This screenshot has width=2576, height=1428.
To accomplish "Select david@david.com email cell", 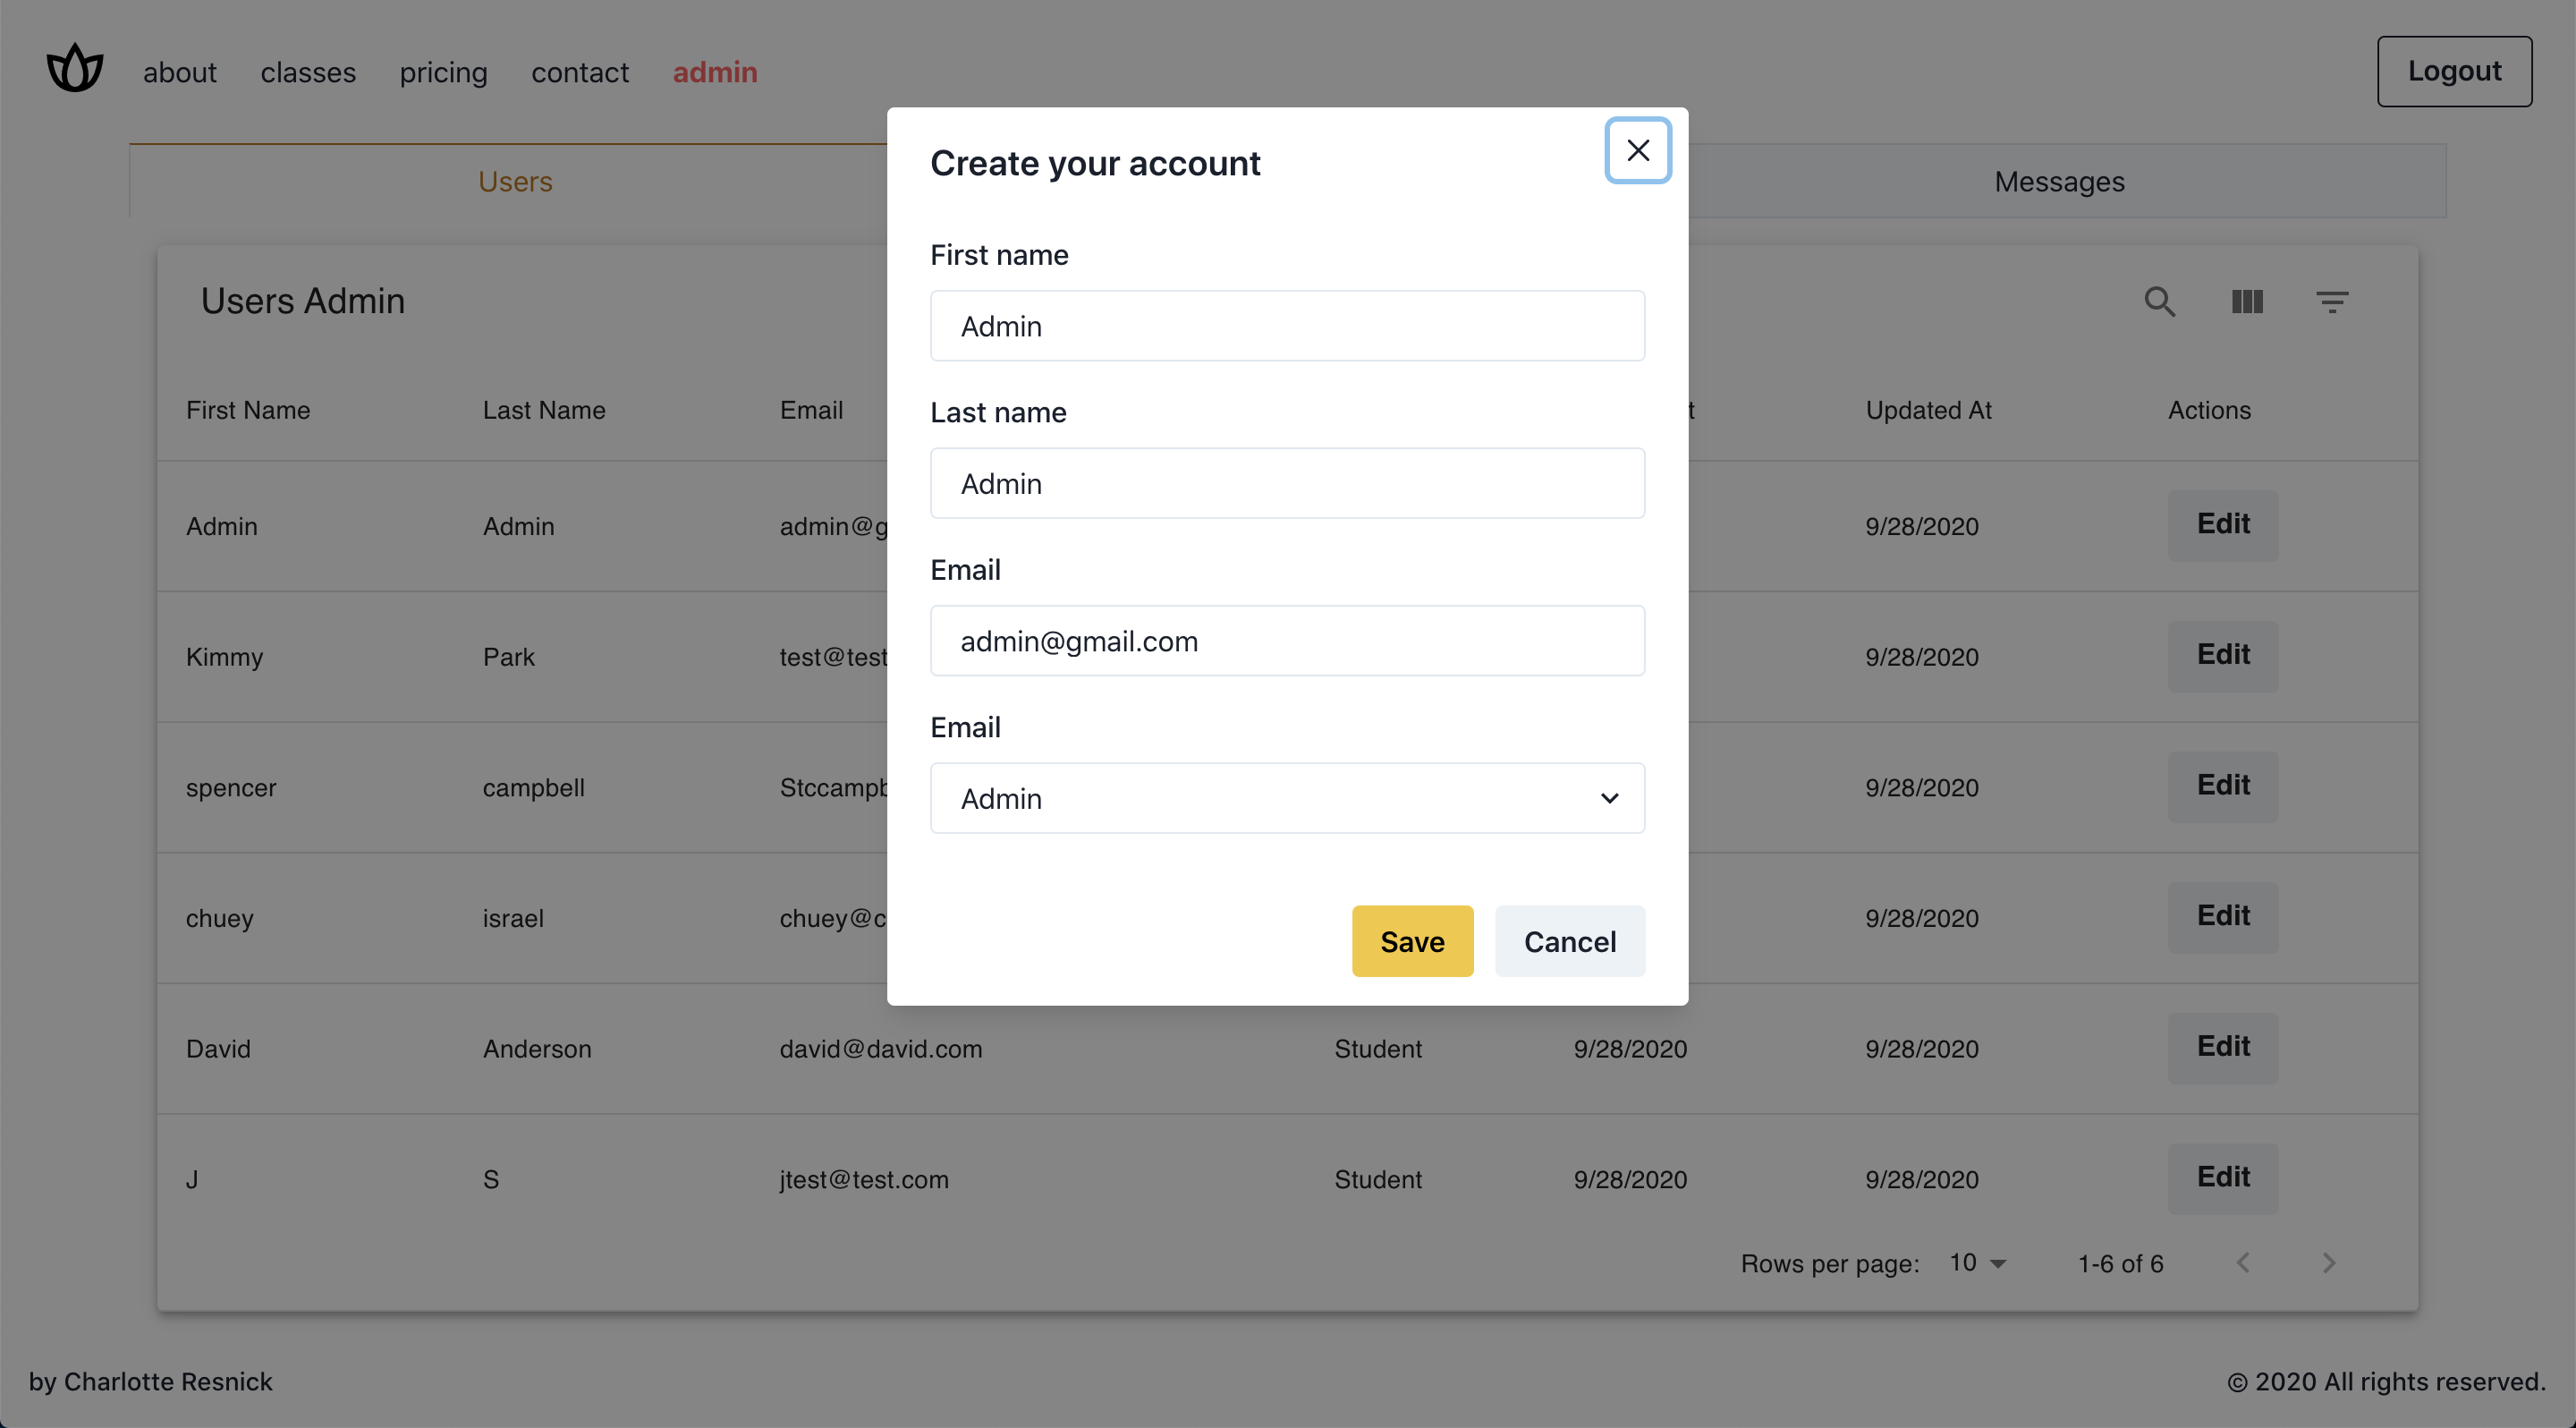I will click(x=881, y=1049).
